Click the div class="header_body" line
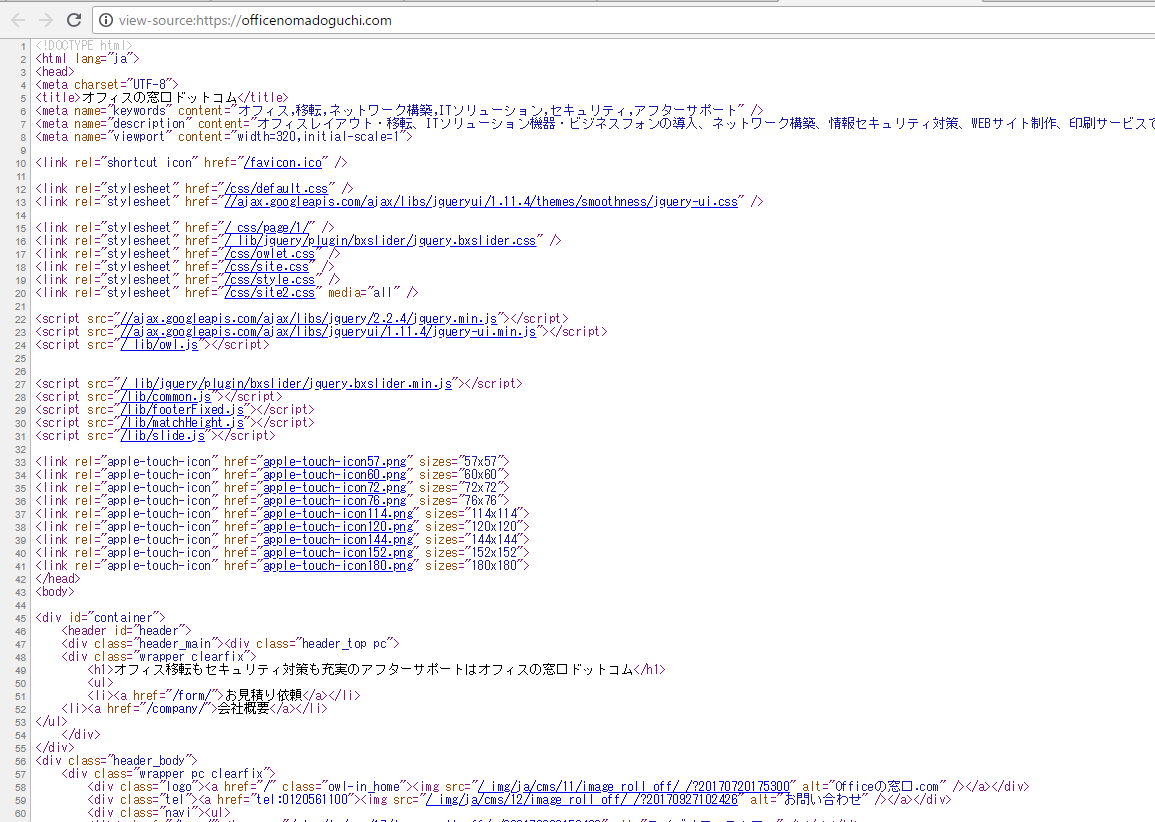The width and height of the screenshot is (1155, 822). click(116, 761)
